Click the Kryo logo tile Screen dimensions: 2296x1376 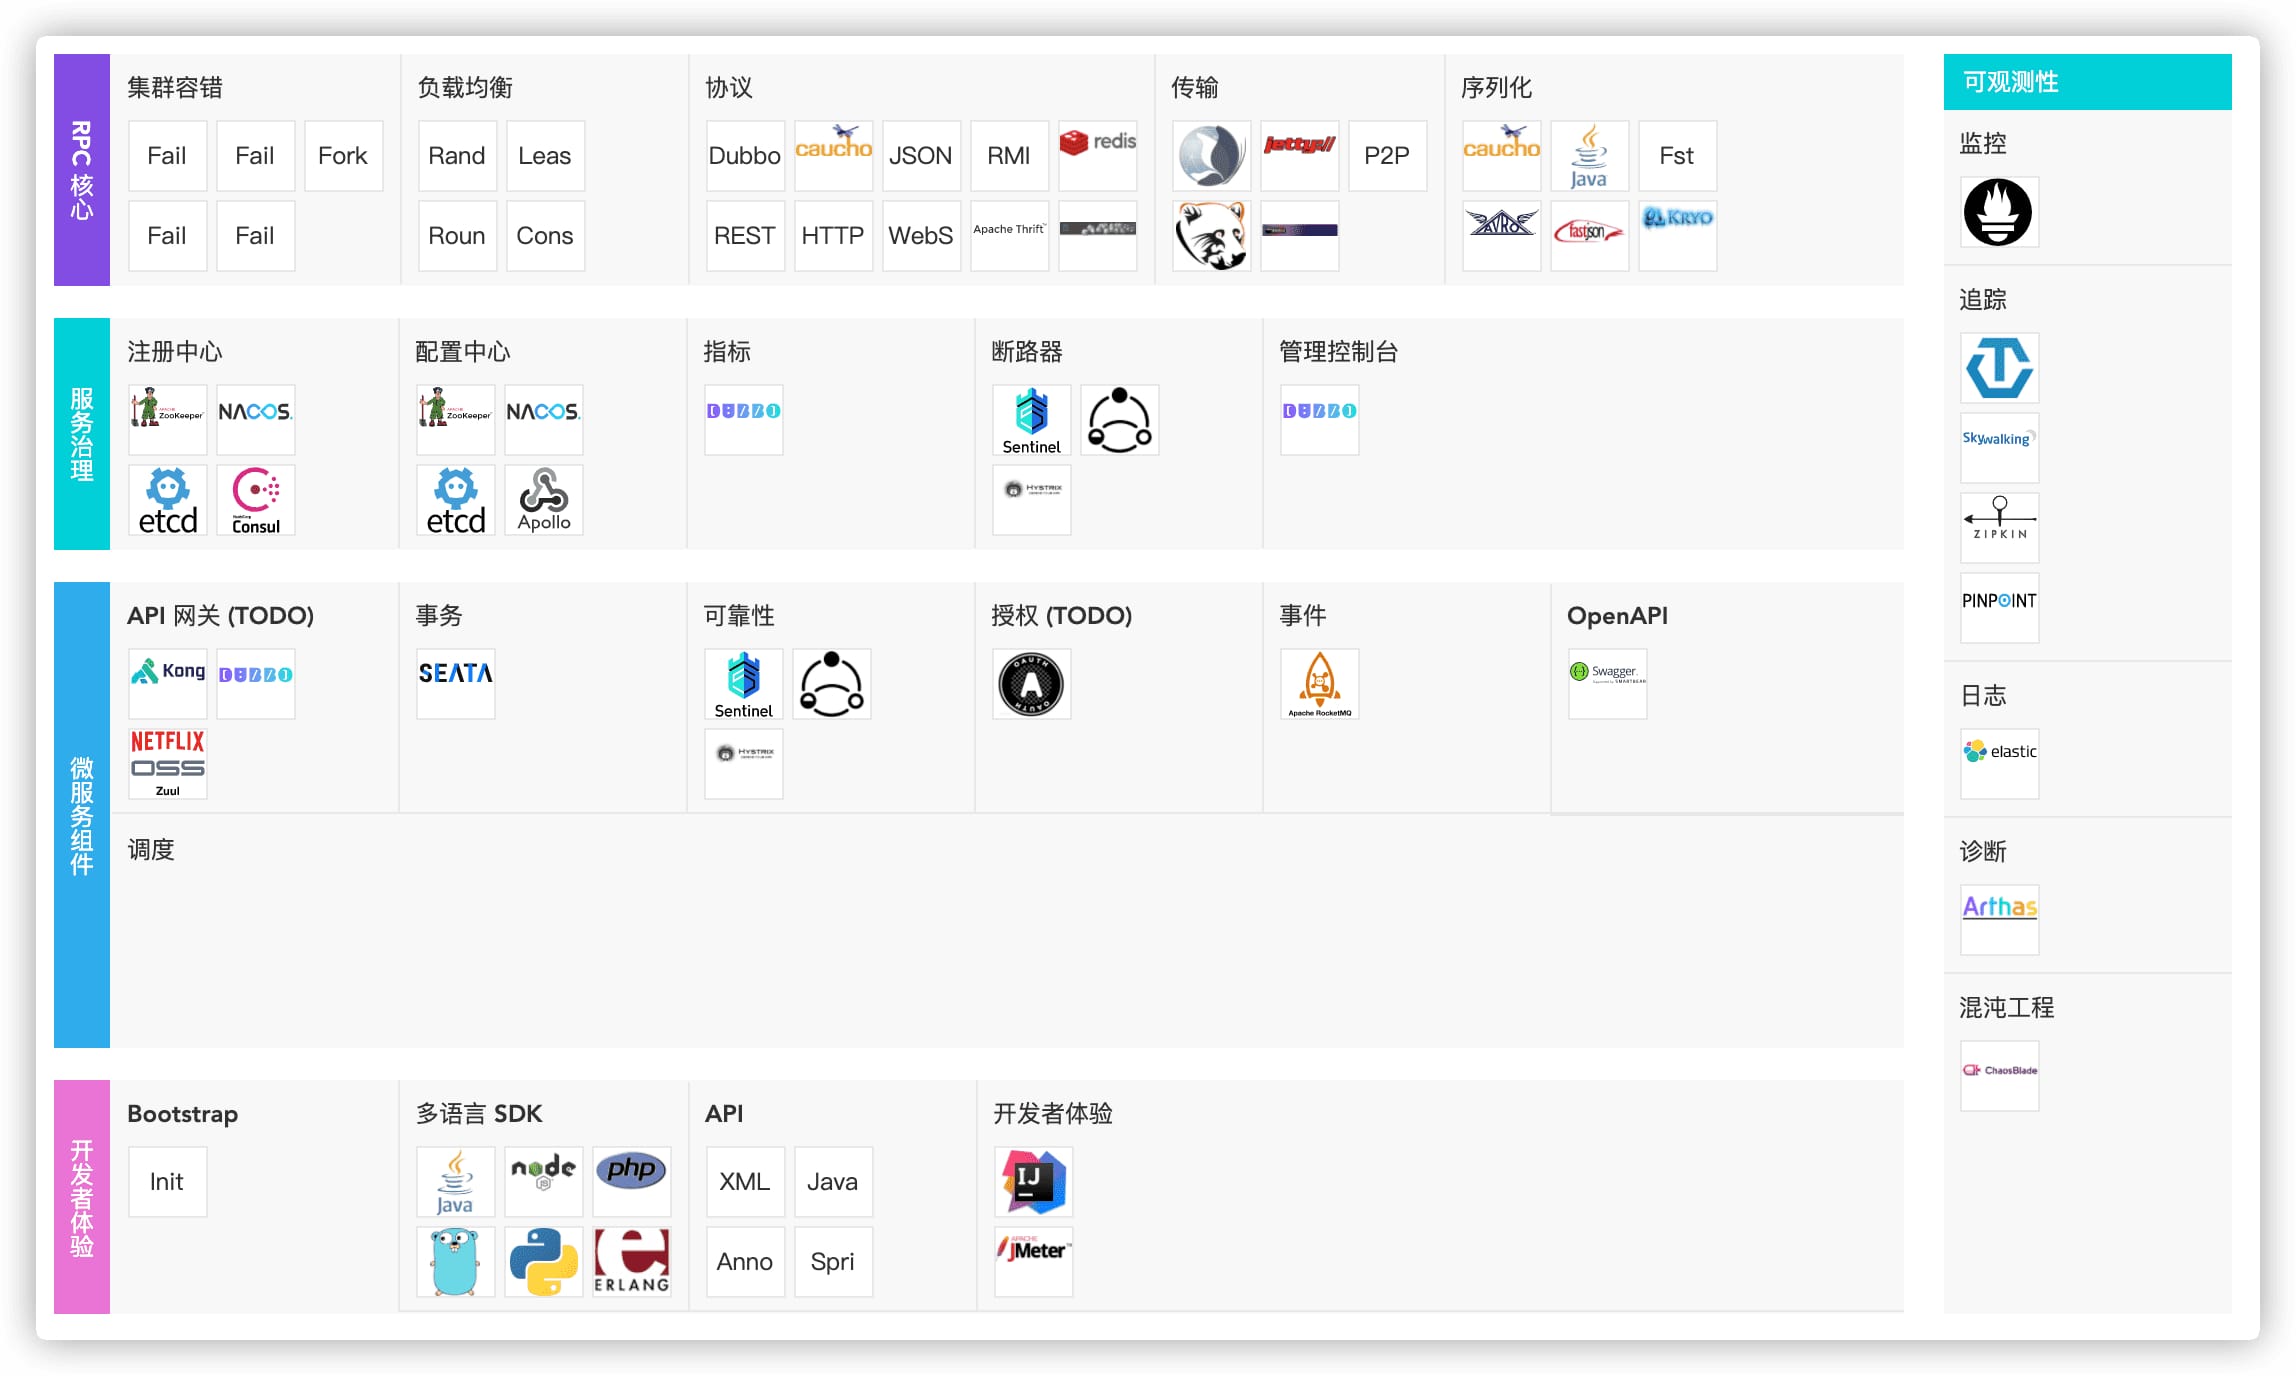(1678, 236)
